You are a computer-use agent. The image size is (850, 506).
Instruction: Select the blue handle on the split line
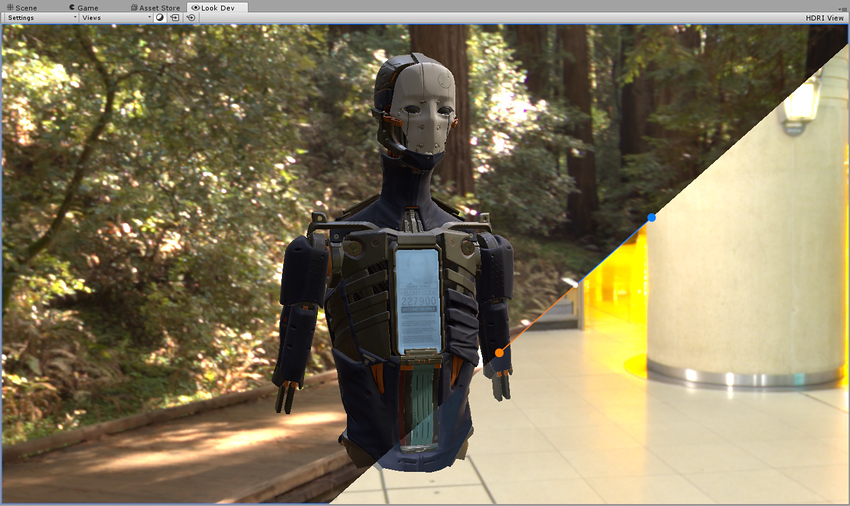(x=652, y=217)
